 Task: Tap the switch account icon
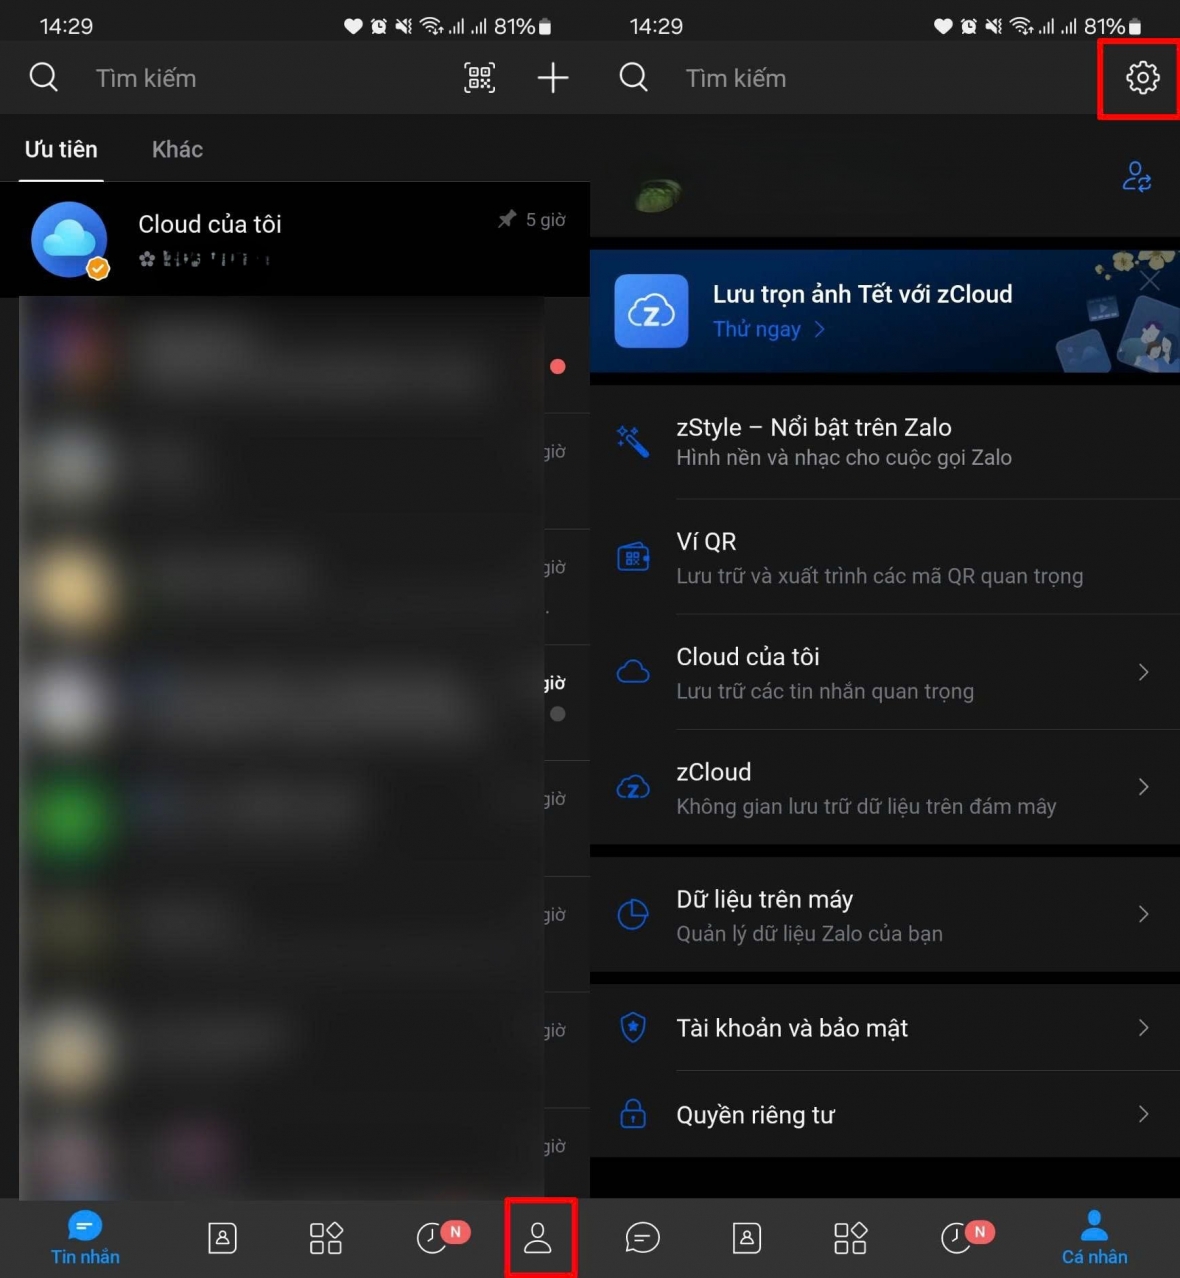point(1137,176)
